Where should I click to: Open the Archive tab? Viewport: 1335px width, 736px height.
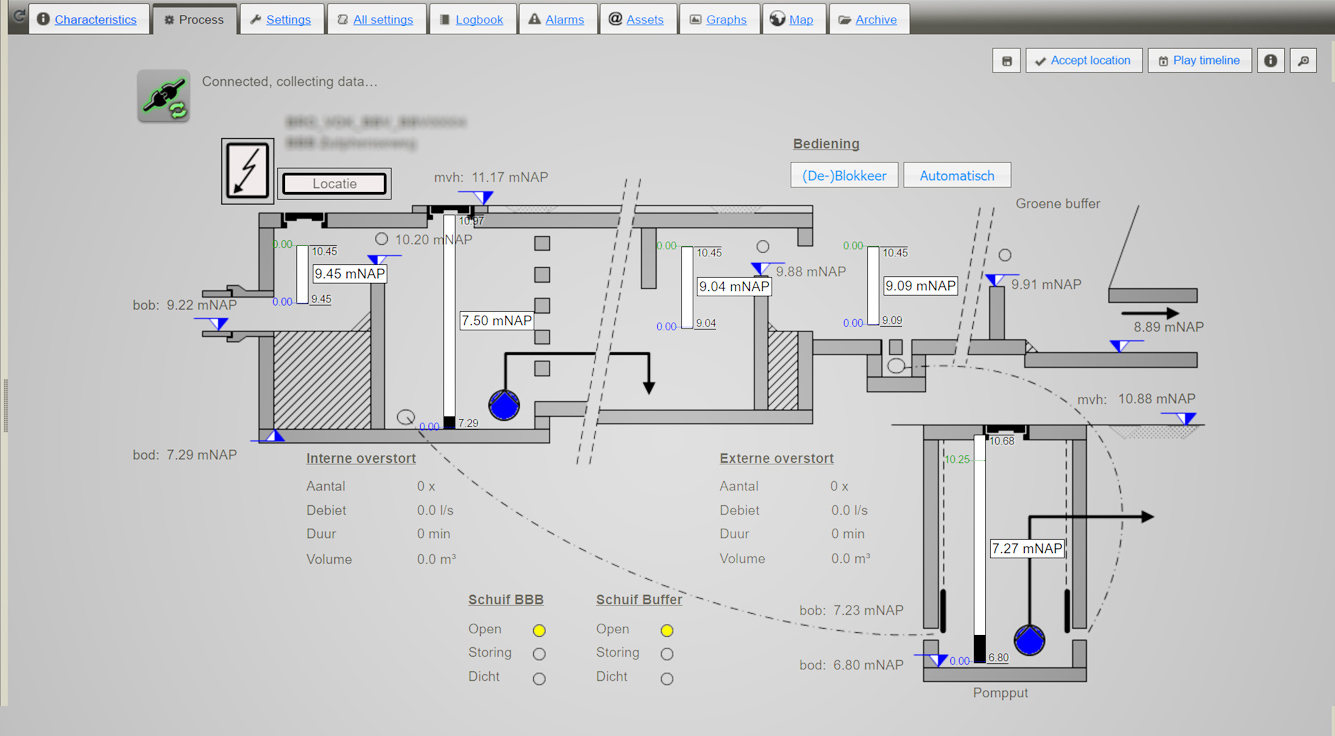869,19
